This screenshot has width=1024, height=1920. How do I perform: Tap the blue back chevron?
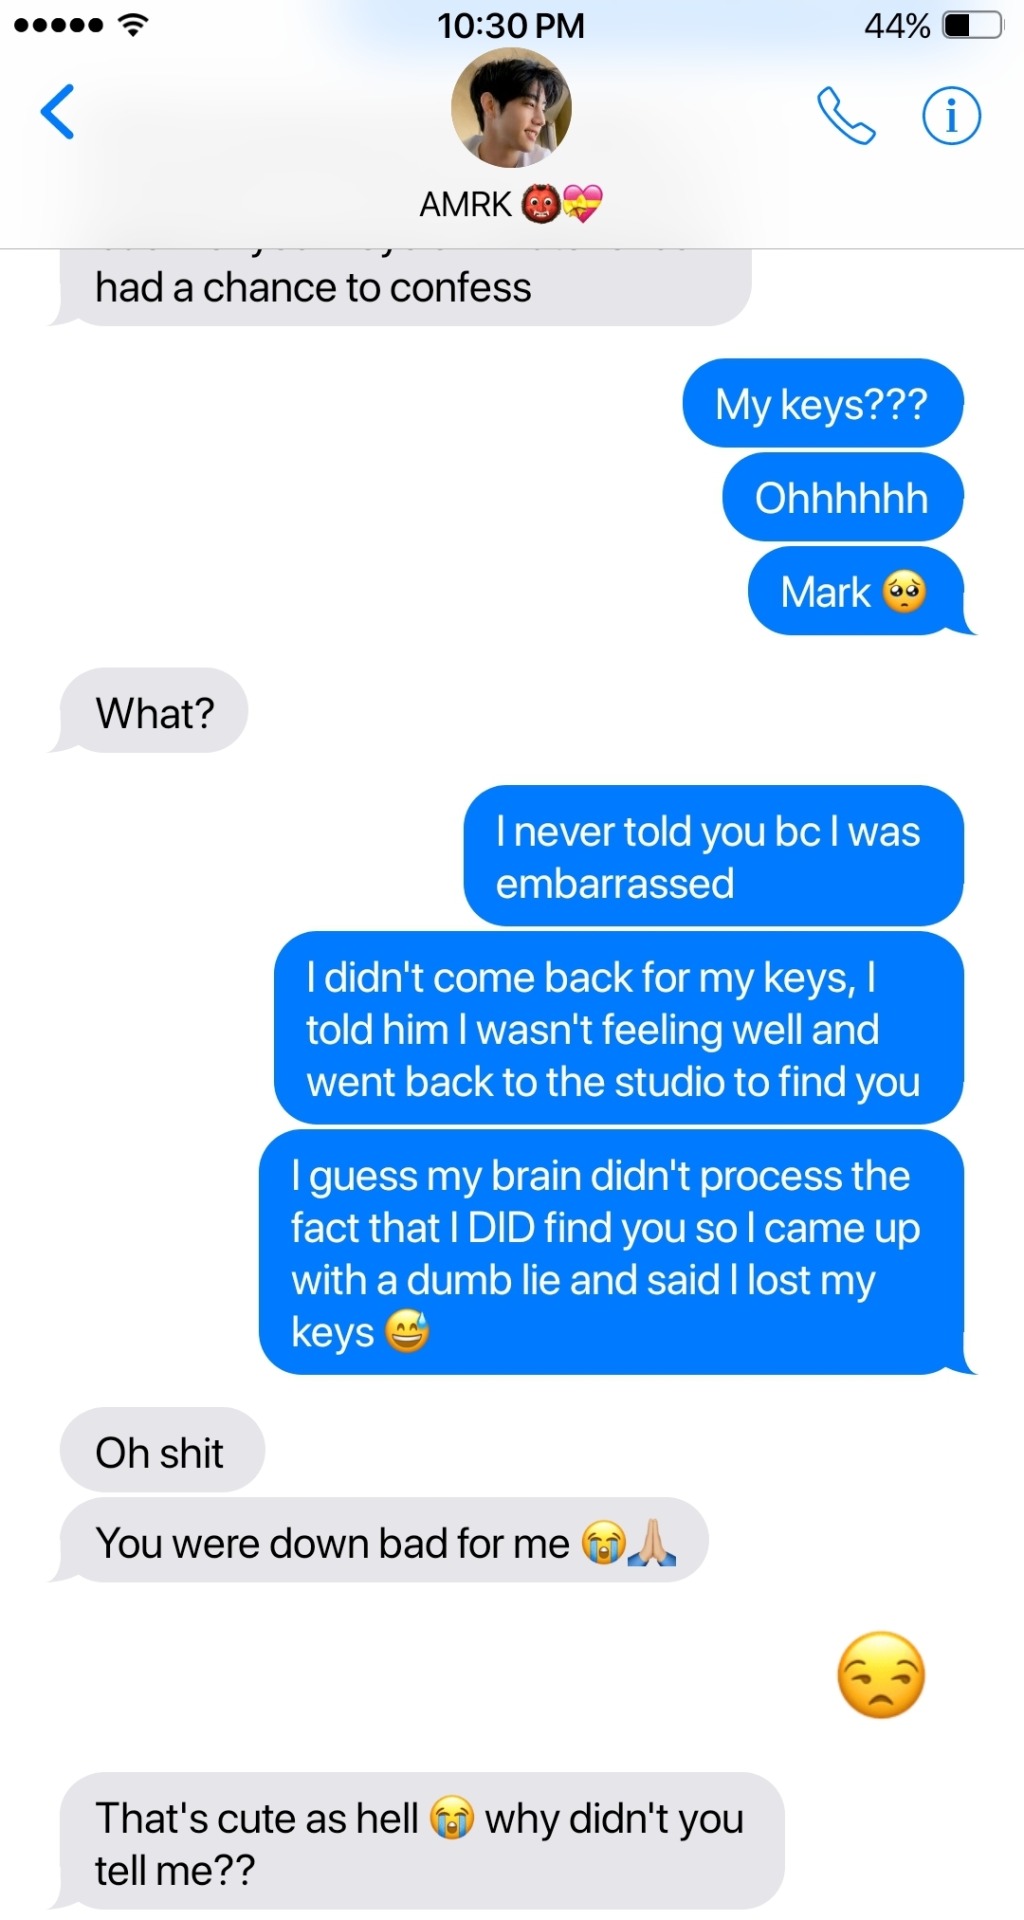tap(57, 112)
